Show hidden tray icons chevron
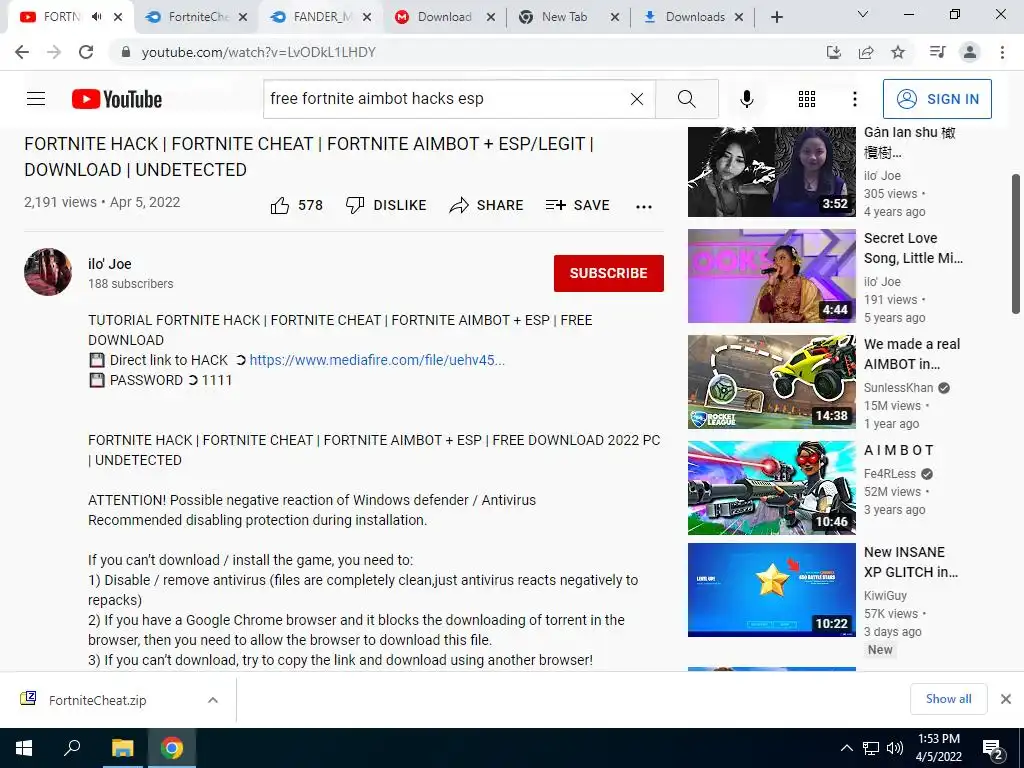The width and height of the screenshot is (1024, 768). pos(846,748)
